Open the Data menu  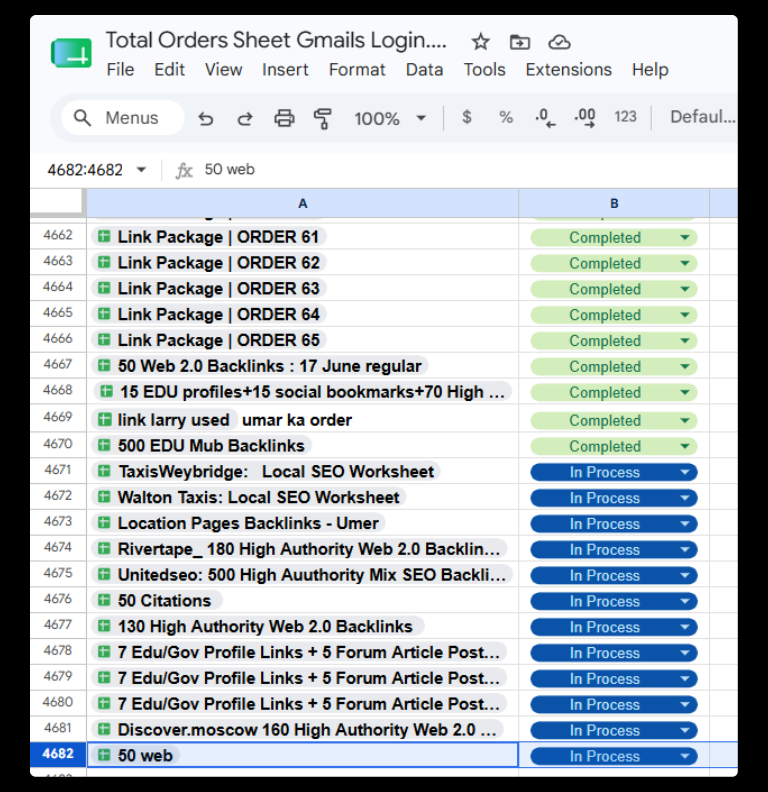424,69
